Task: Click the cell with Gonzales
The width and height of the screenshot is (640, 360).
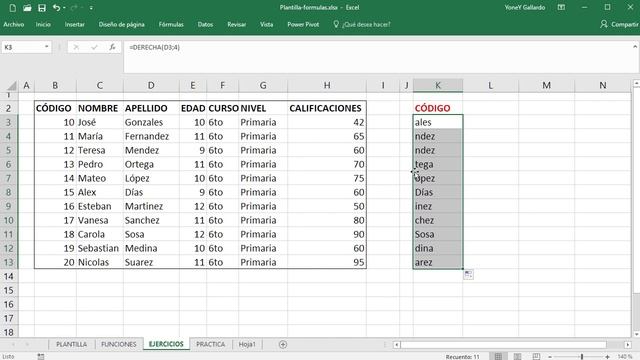Action: coord(151,122)
